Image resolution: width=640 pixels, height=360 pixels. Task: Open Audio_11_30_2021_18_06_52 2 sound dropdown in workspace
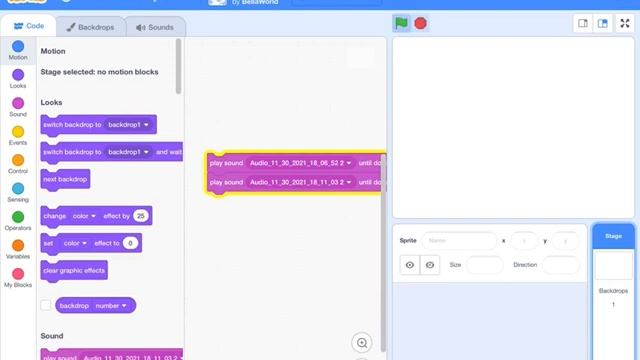tap(300, 163)
